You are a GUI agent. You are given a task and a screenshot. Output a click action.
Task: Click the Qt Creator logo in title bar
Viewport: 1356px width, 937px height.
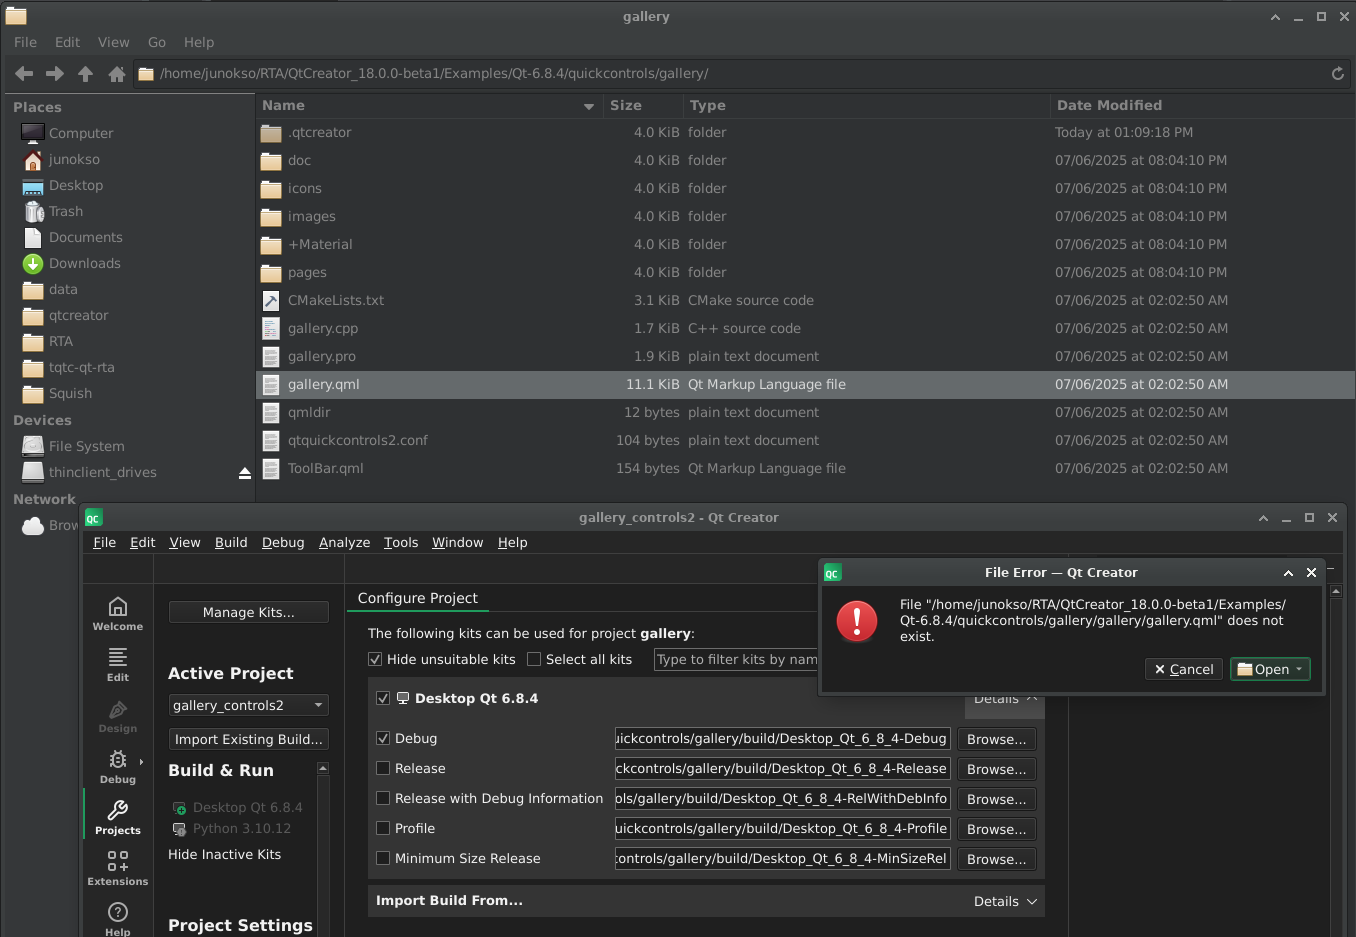click(x=93, y=517)
